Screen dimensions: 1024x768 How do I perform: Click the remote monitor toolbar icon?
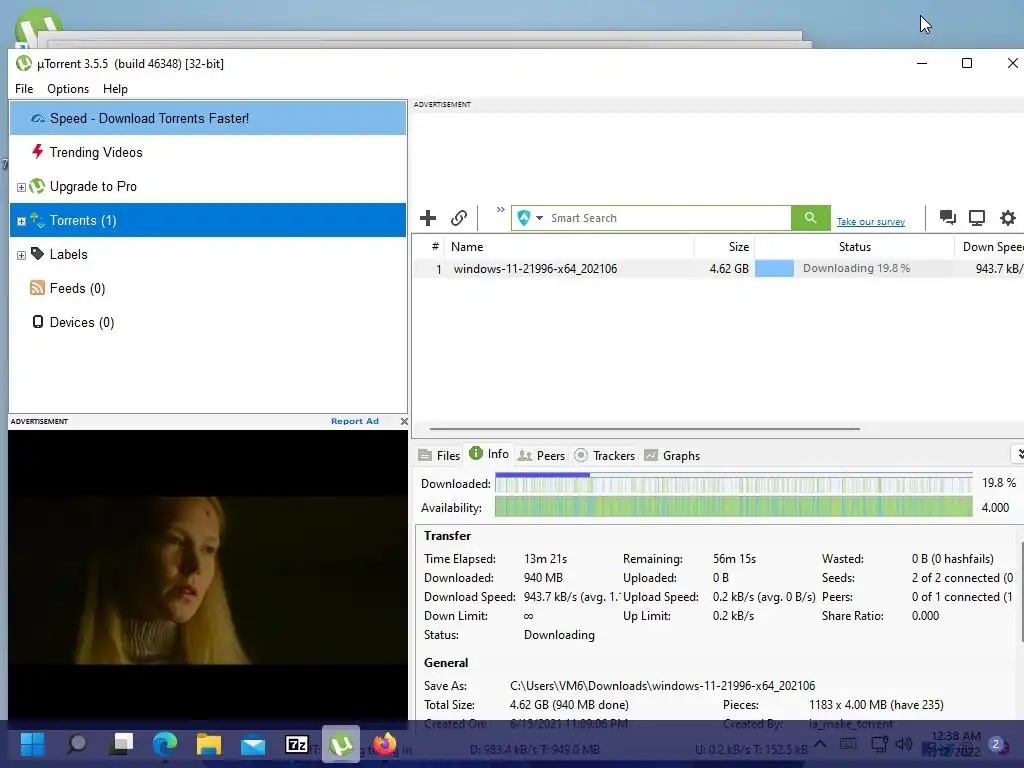click(x=977, y=217)
